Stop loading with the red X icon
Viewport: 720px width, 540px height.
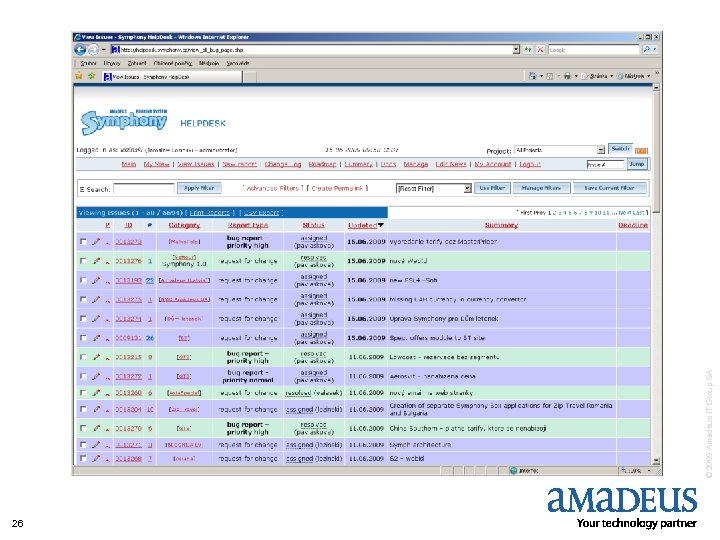coord(541,50)
